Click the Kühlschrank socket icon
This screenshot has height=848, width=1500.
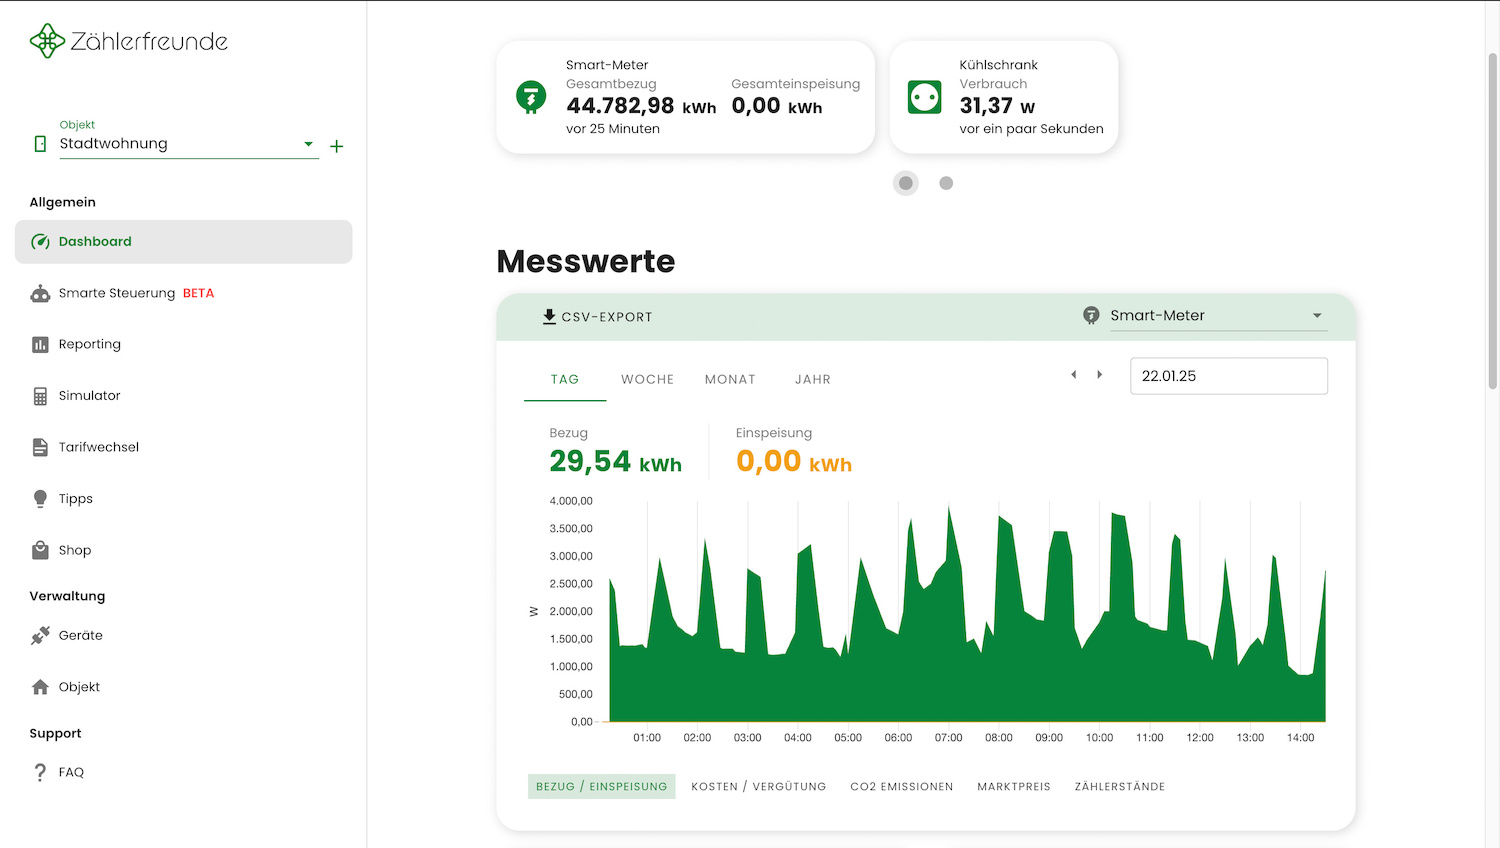[x=924, y=97]
